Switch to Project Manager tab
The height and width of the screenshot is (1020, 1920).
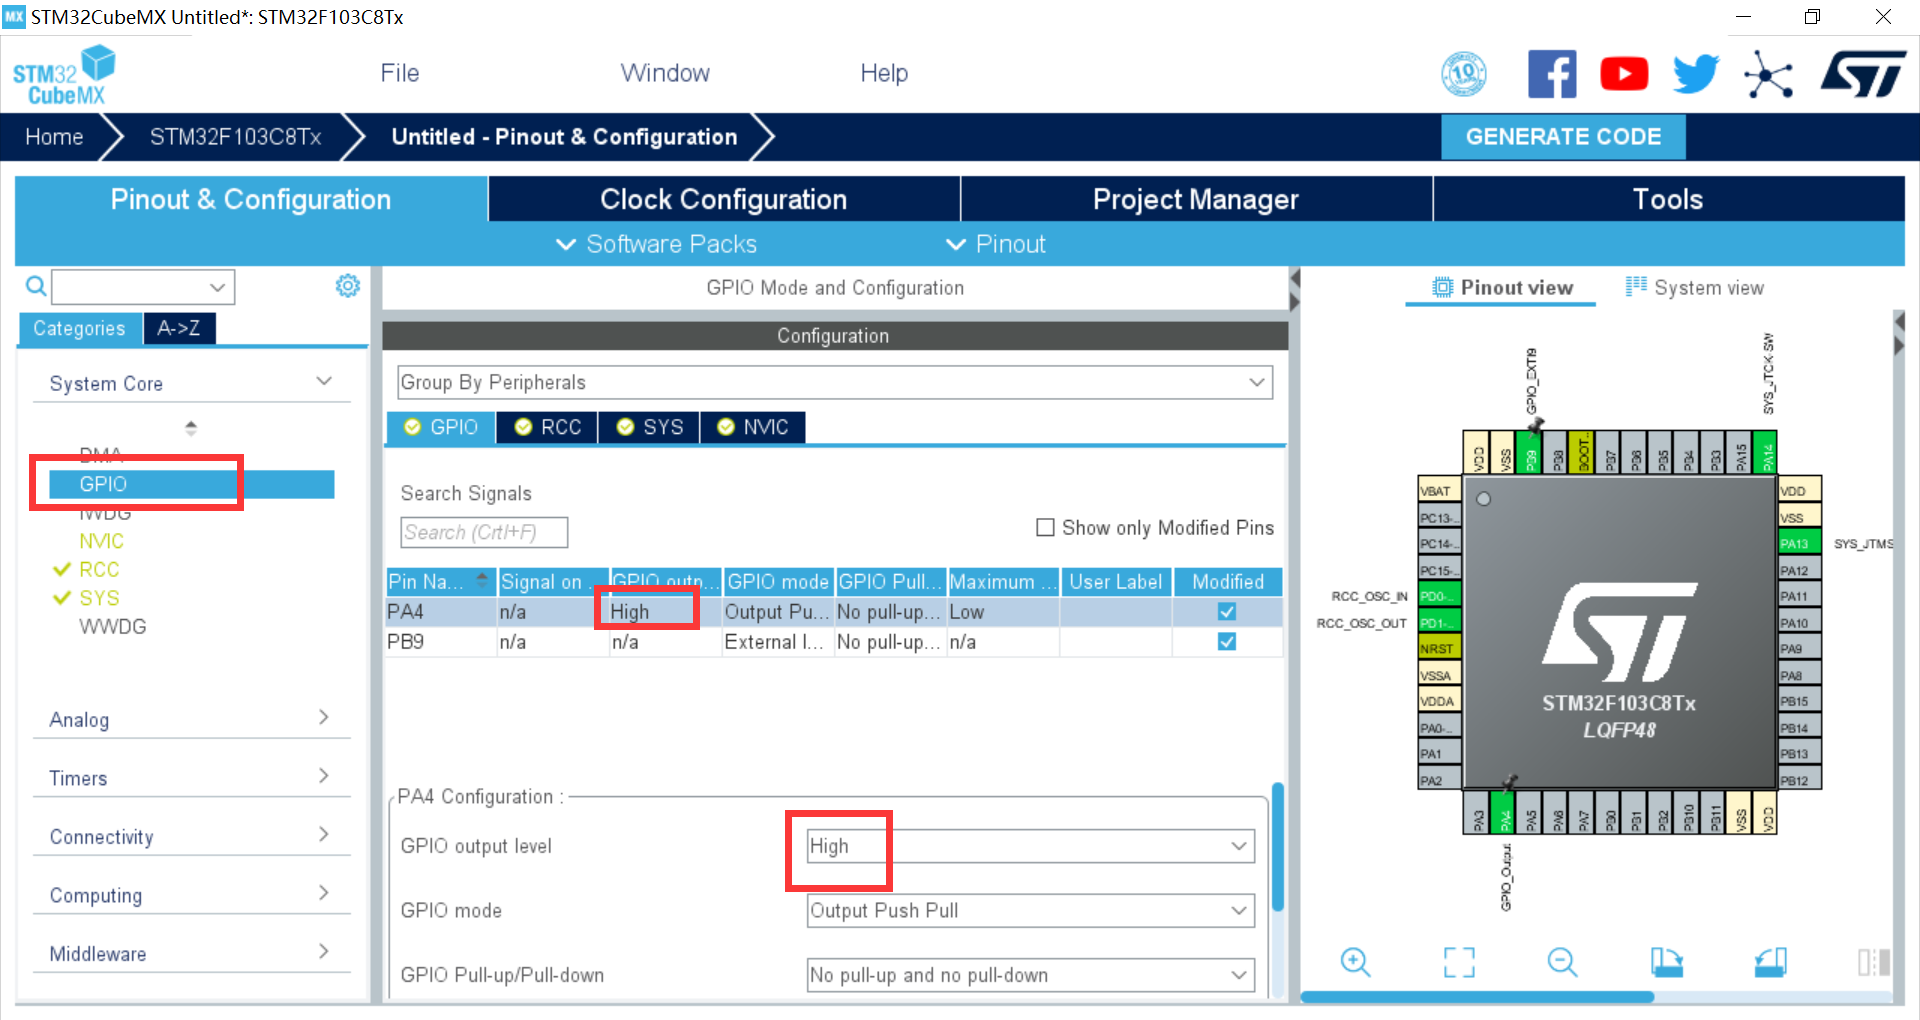click(1196, 199)
